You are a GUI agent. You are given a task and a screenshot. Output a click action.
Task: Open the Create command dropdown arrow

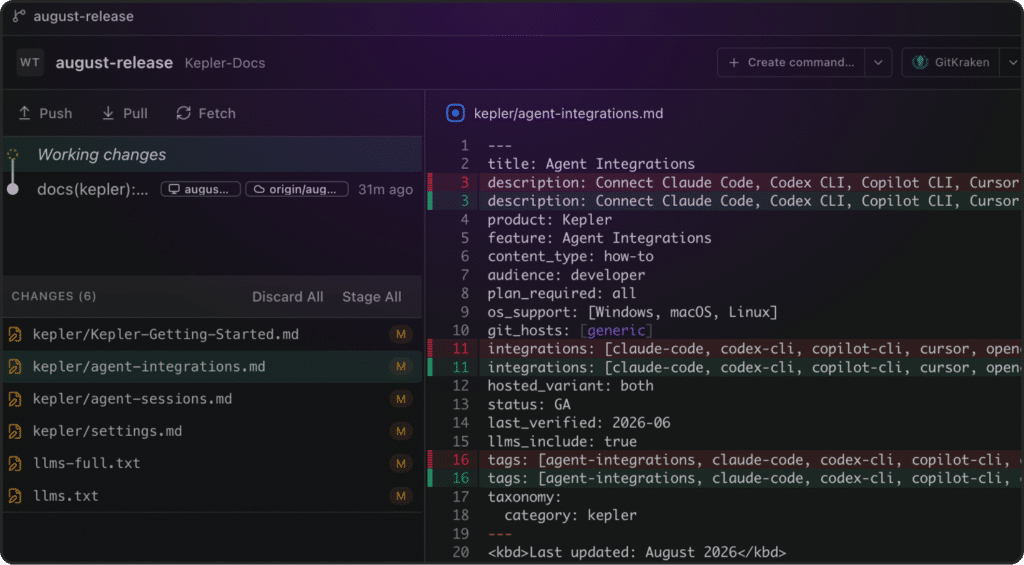pos(878,63)
